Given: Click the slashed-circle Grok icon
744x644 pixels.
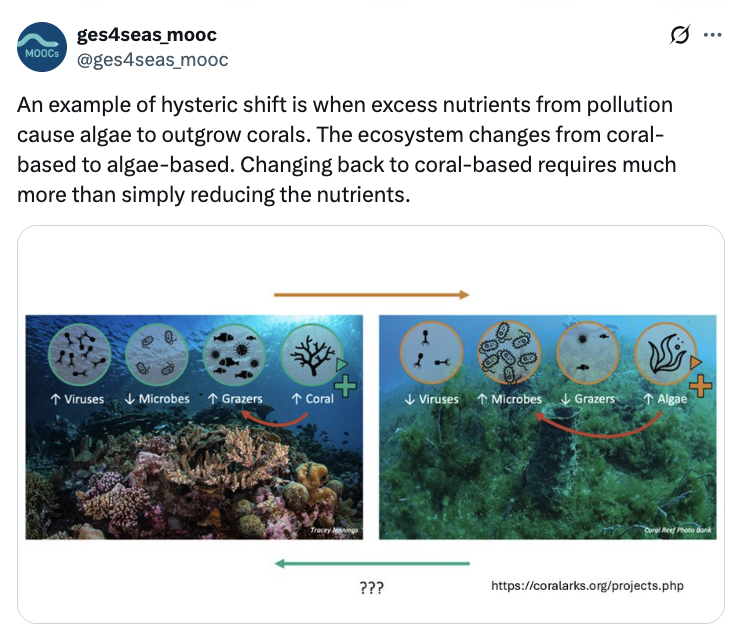Looking at the screenshot, I should 679,35.
